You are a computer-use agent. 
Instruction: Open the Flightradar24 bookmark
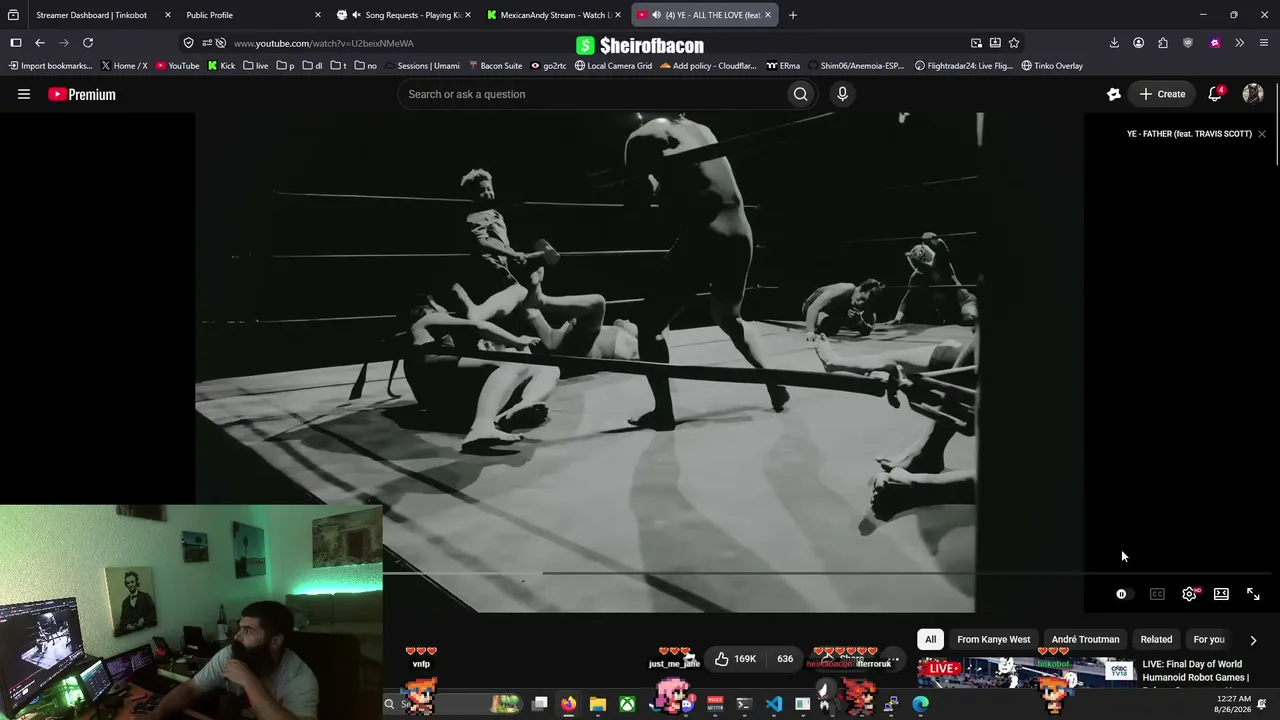pyautogui.click(x=964, y=66)
